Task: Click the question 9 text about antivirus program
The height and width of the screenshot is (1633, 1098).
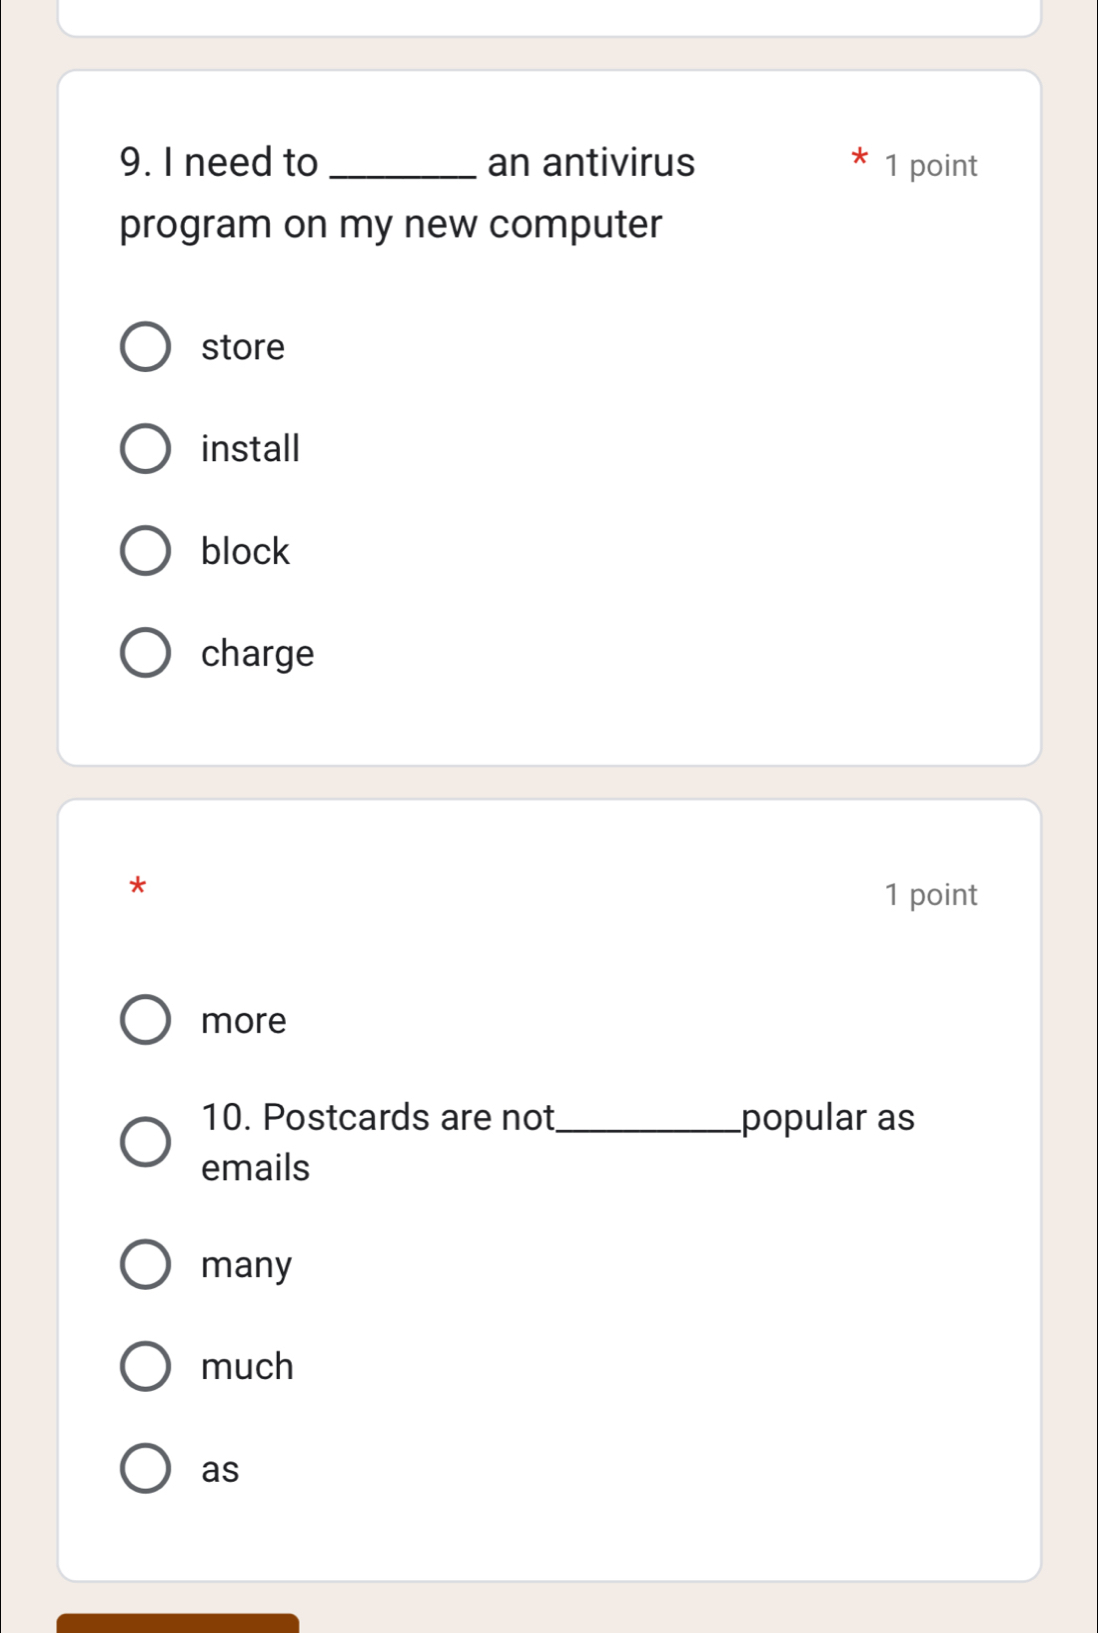Action: pos(390,192)
